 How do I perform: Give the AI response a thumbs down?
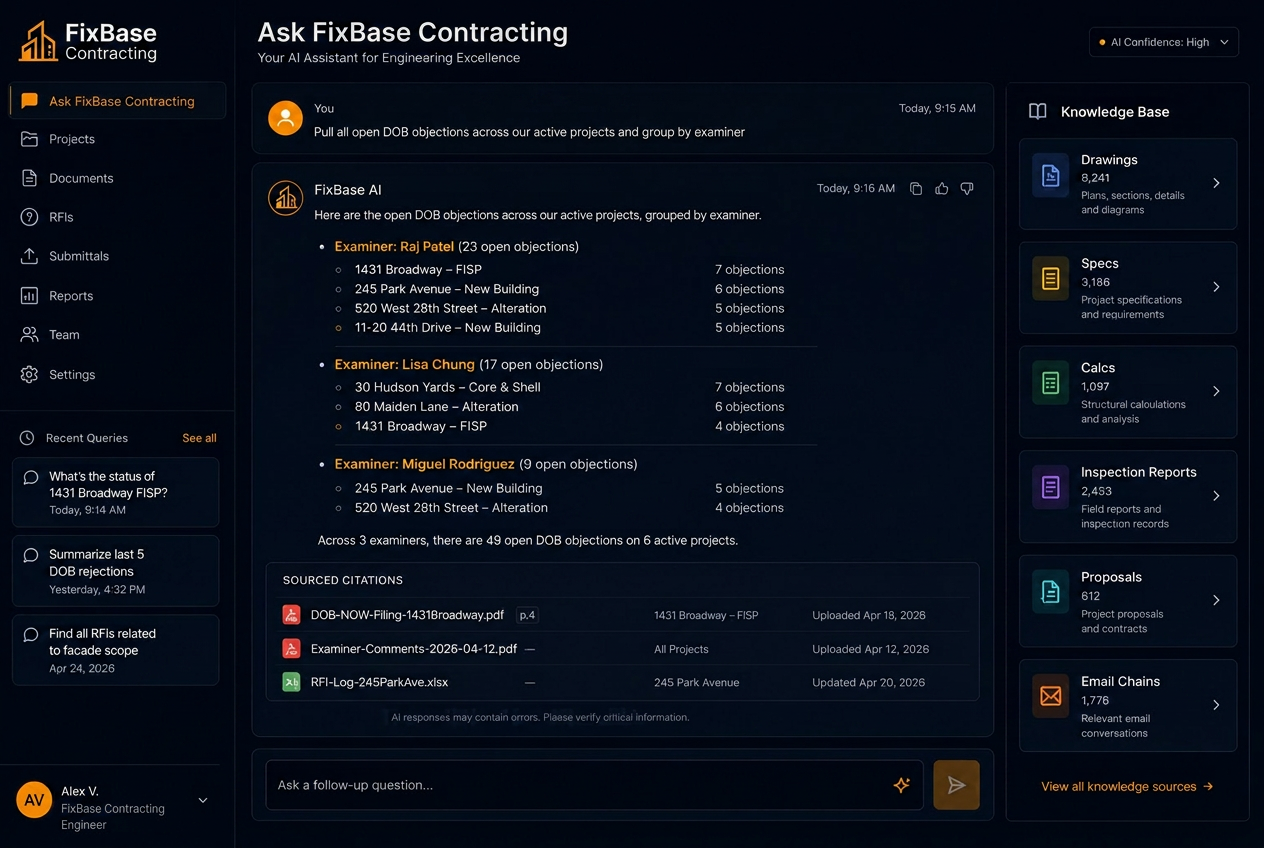click(x=967, y=189)
